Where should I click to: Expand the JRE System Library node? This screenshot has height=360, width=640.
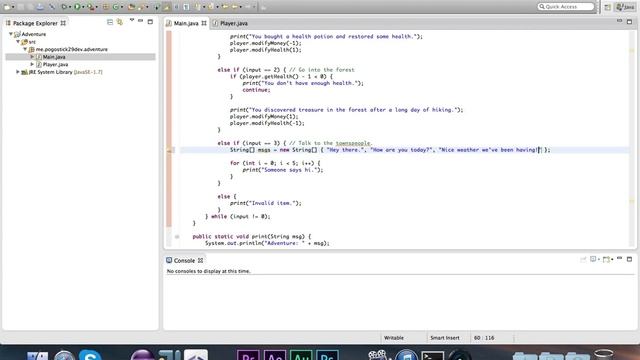[x=18, y=72]
